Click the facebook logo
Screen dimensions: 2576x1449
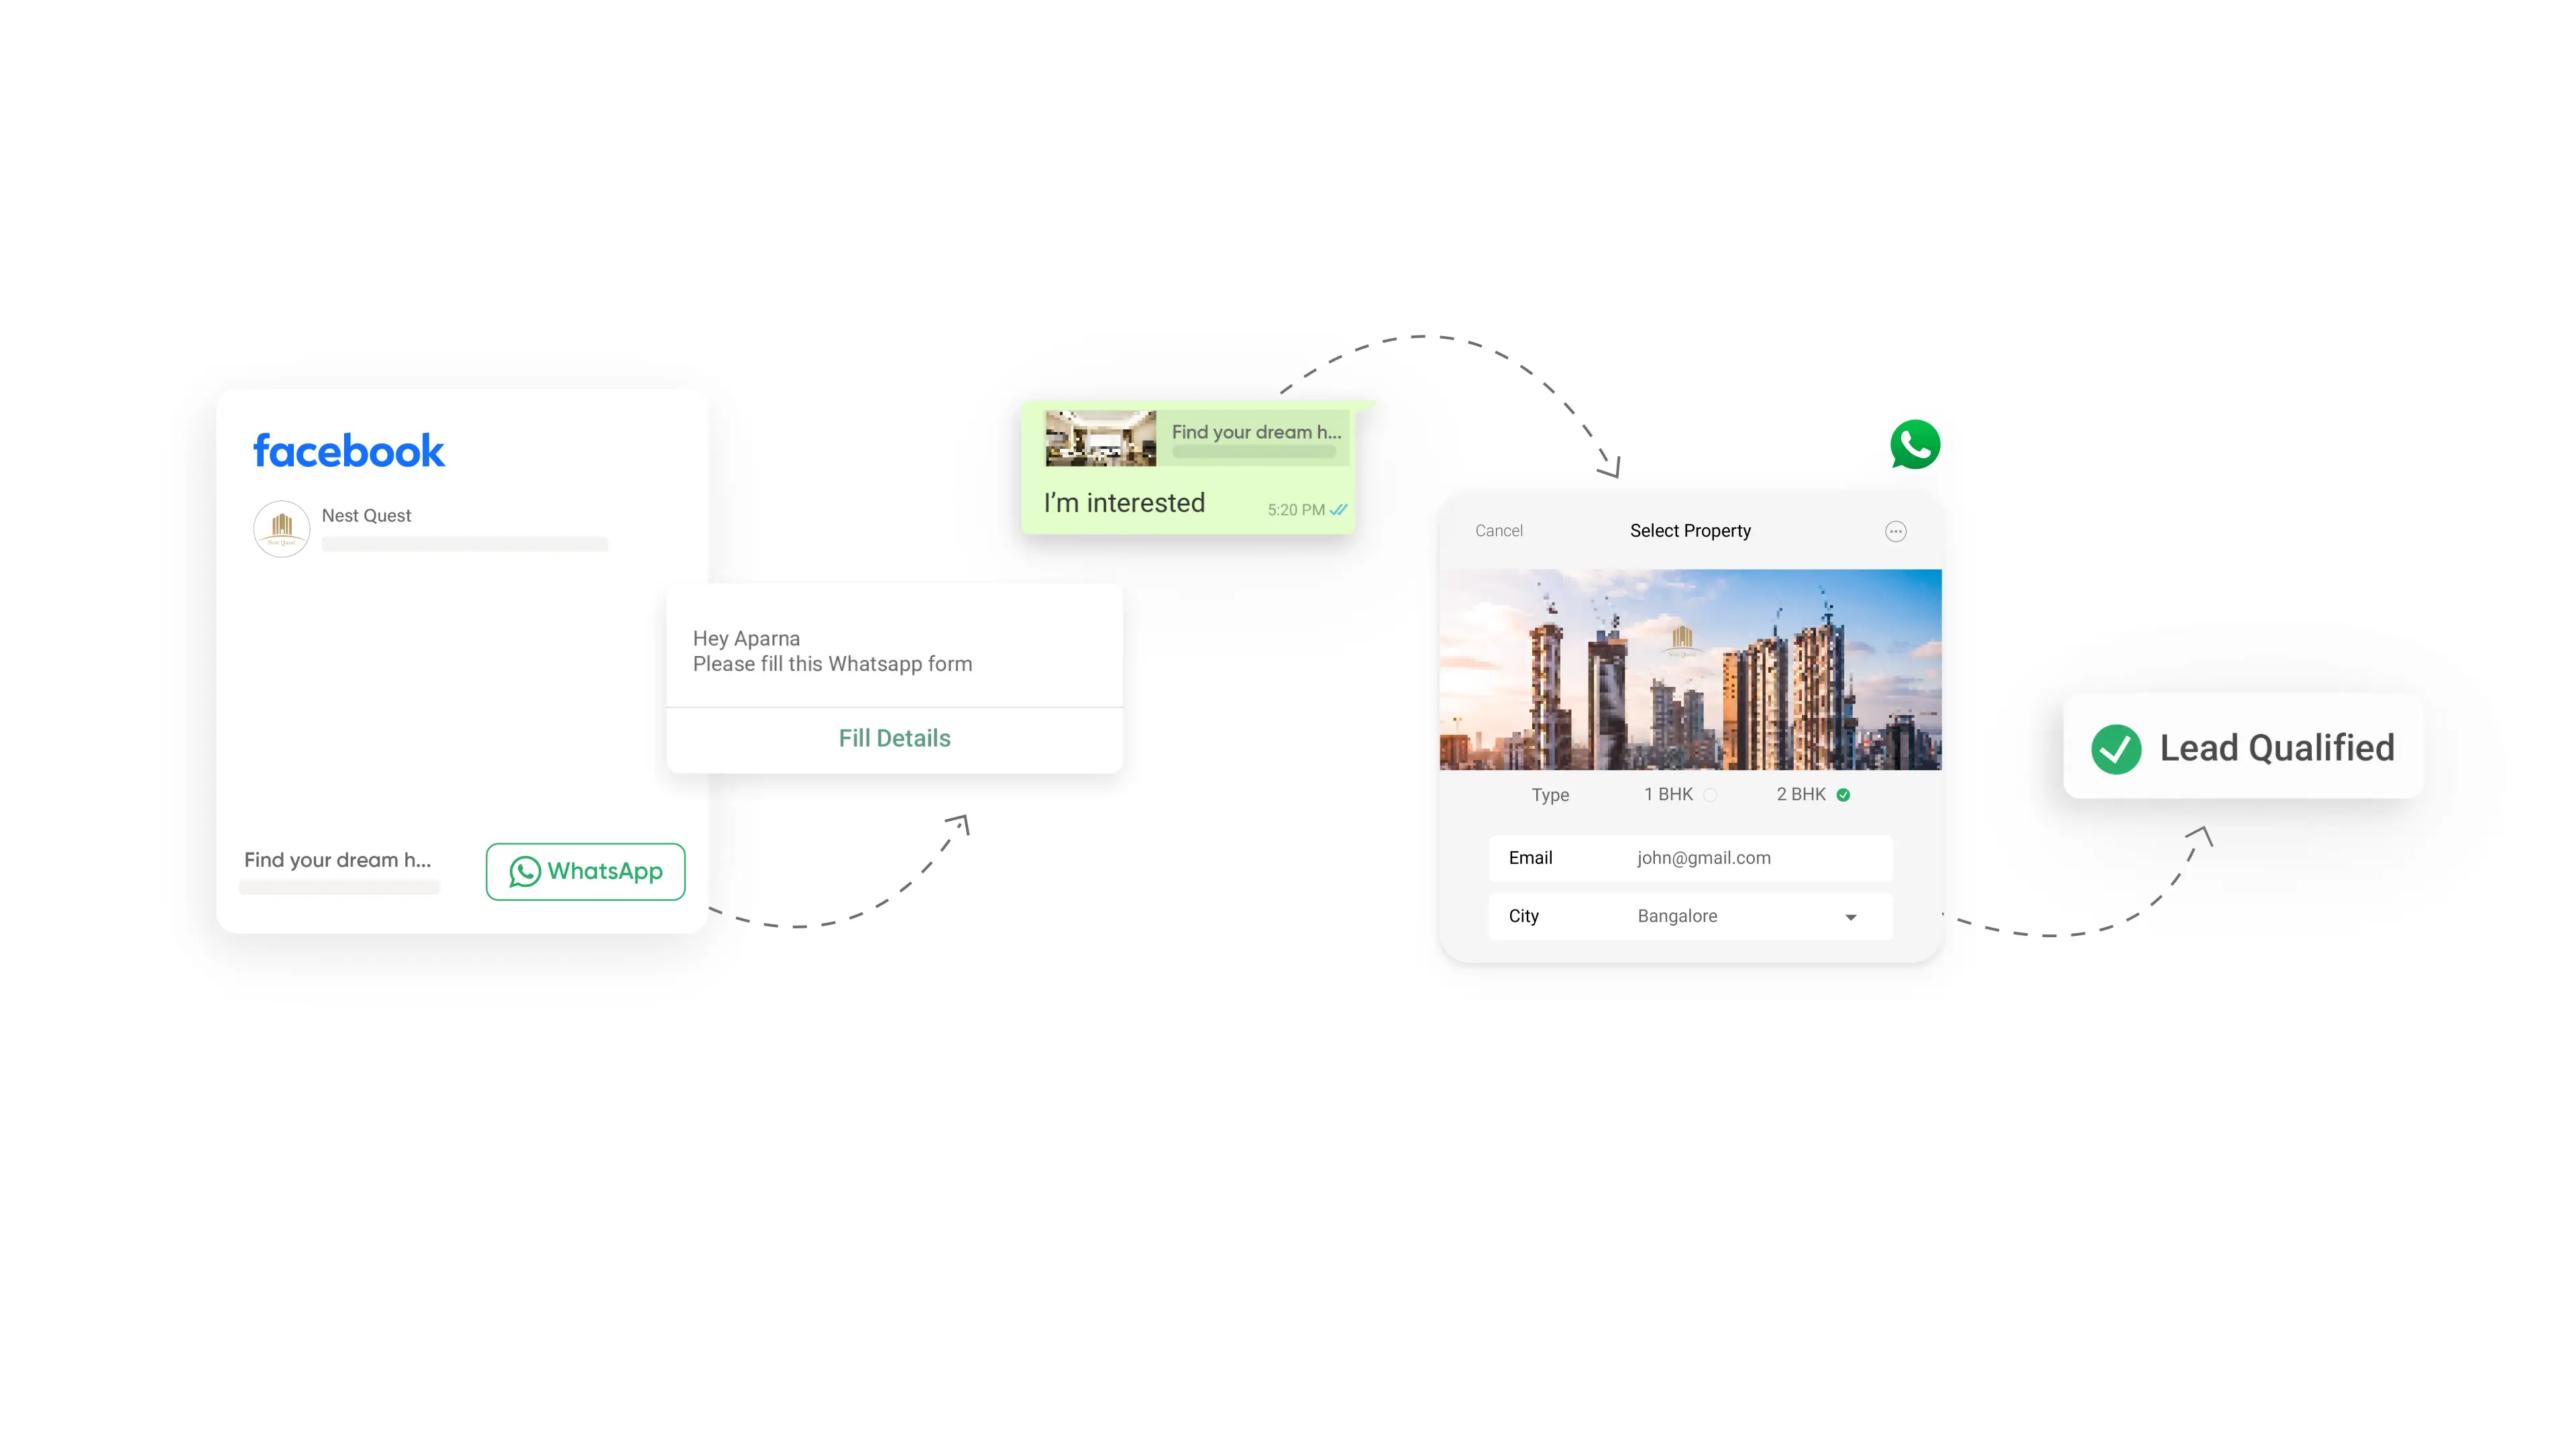click(348, 451)
